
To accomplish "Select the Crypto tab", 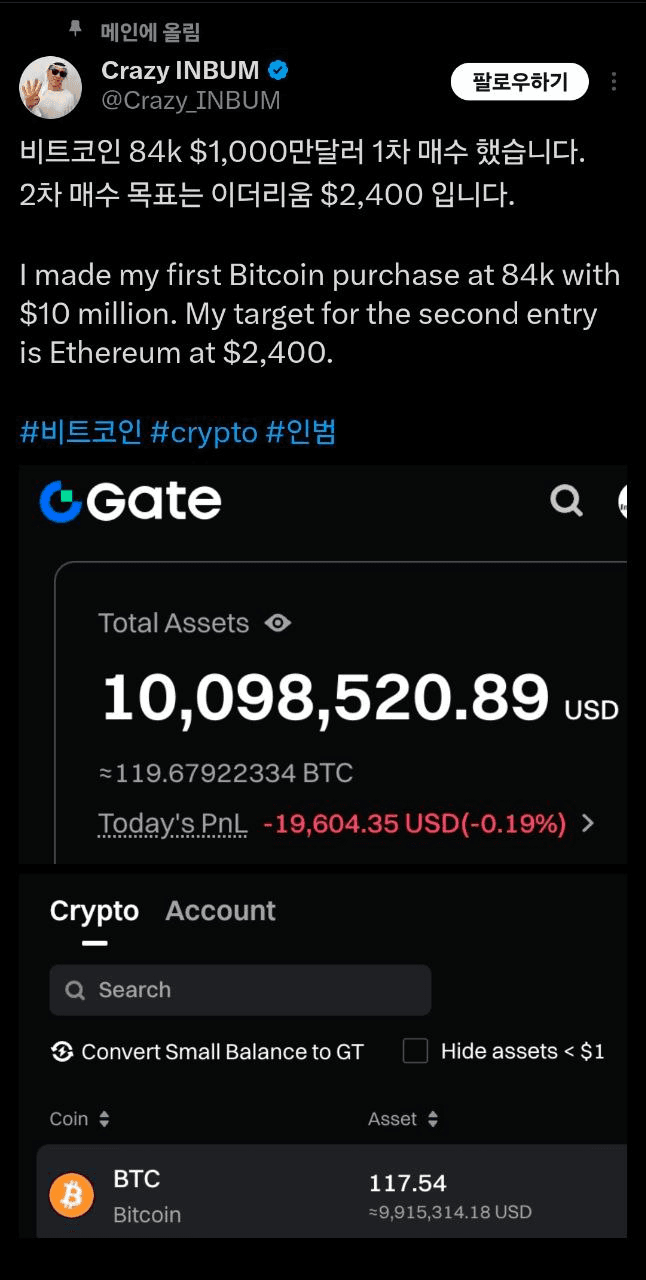I will [x=94, y=911].
